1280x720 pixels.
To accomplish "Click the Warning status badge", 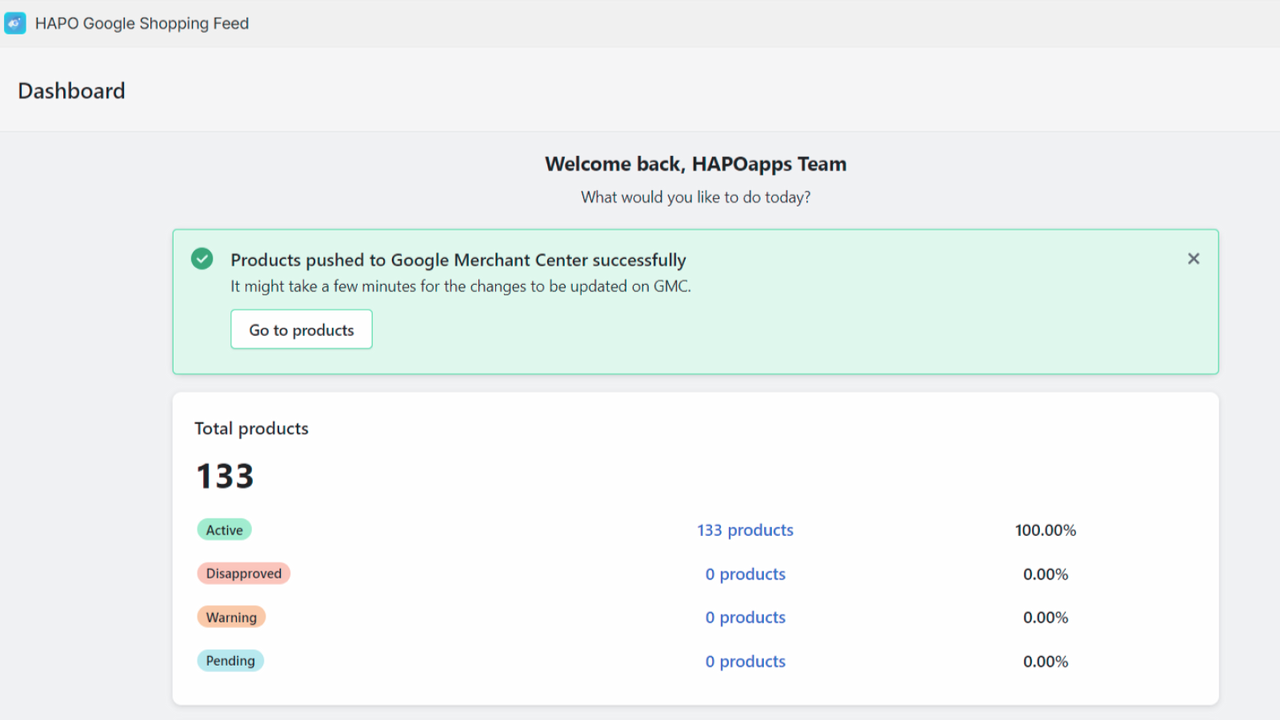I will (x=231, y=617).
